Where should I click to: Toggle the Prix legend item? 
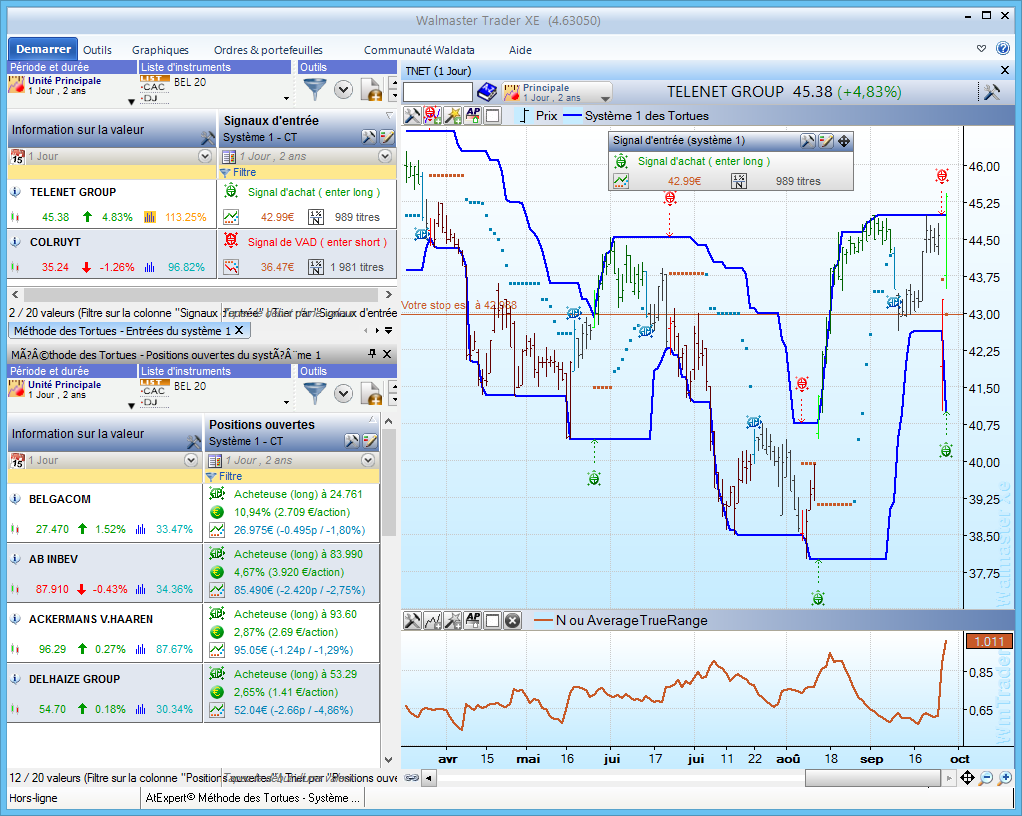click(538, 116)
